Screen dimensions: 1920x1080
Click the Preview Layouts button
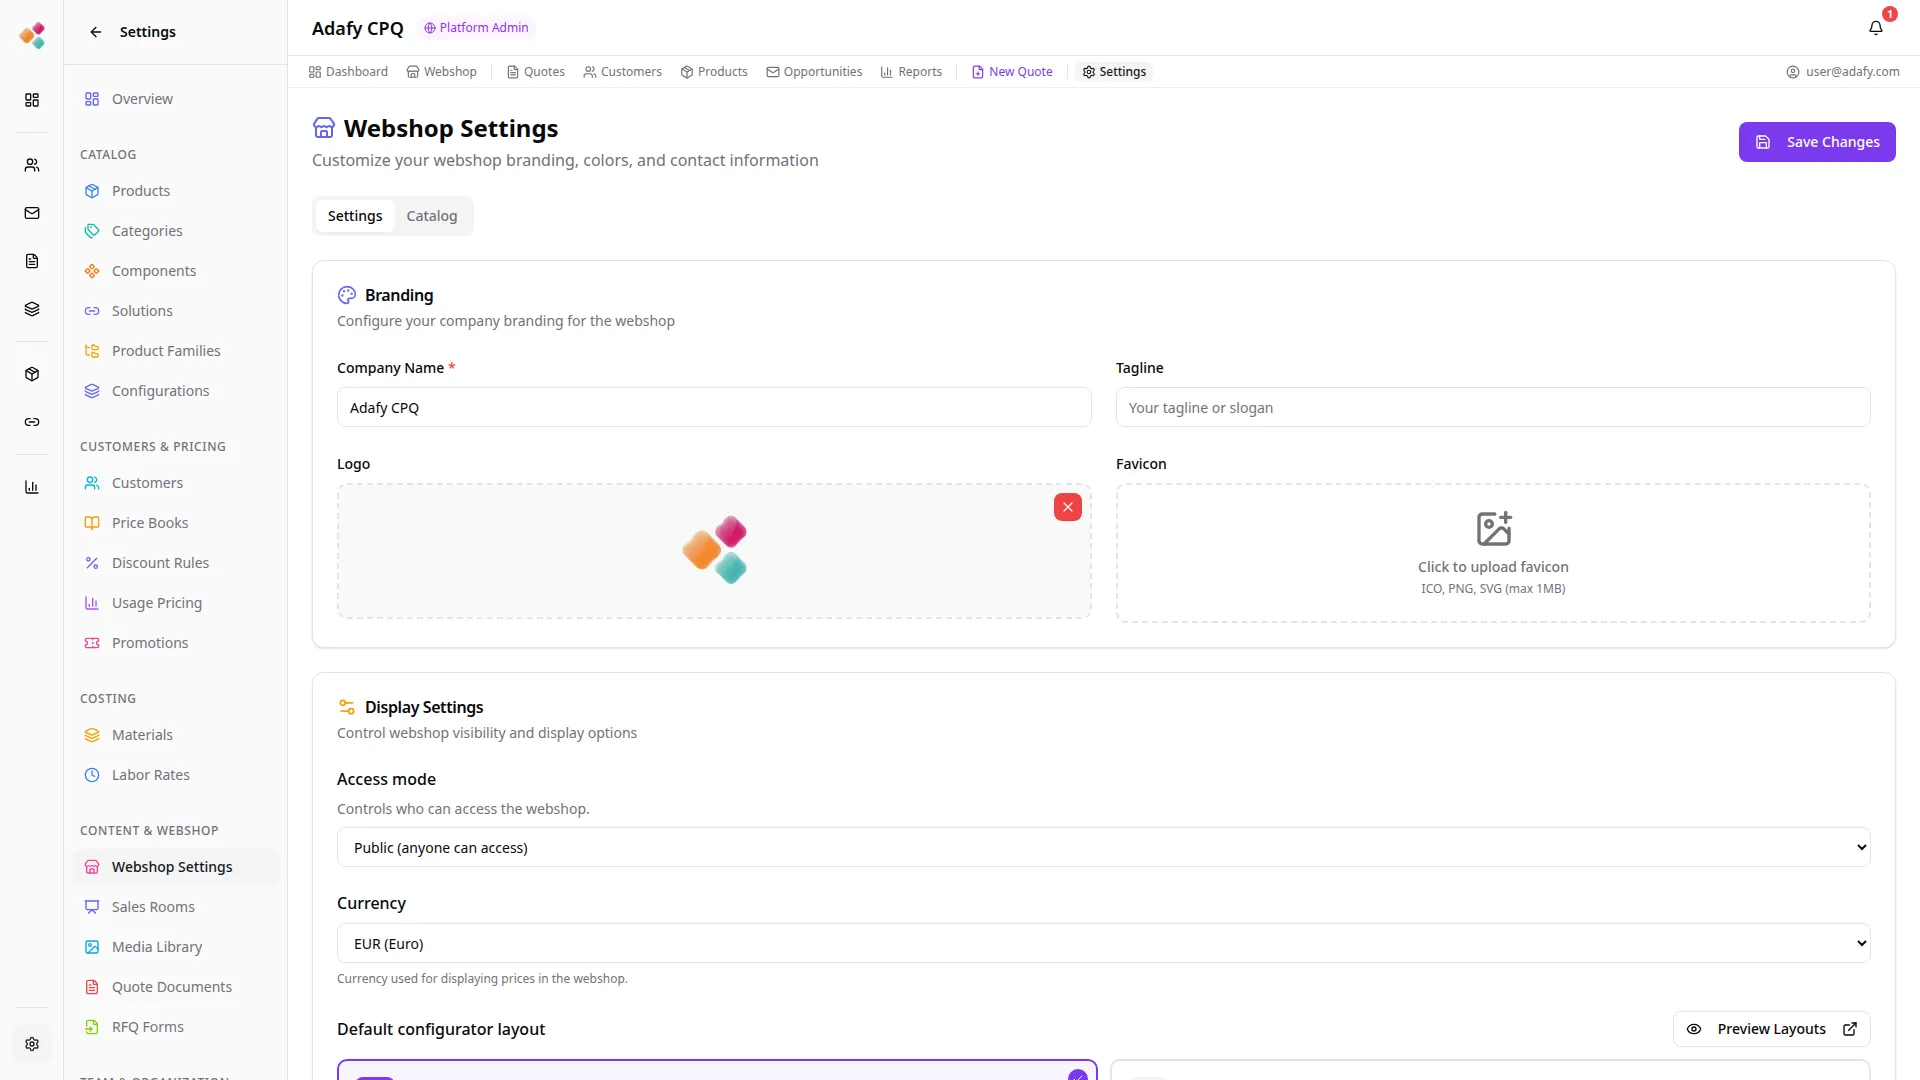pos(1770,1029)
